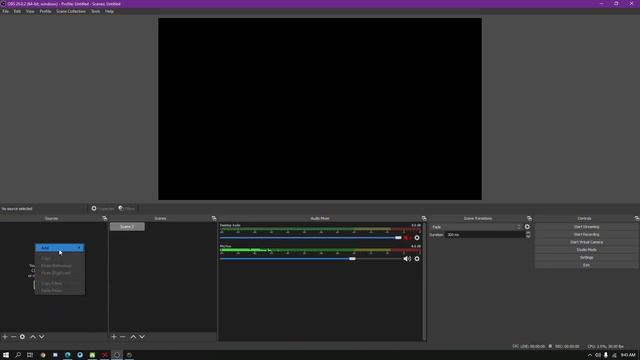
Task: Open source properties gear in Sources toolbar
Action: (x=22, y=337)
